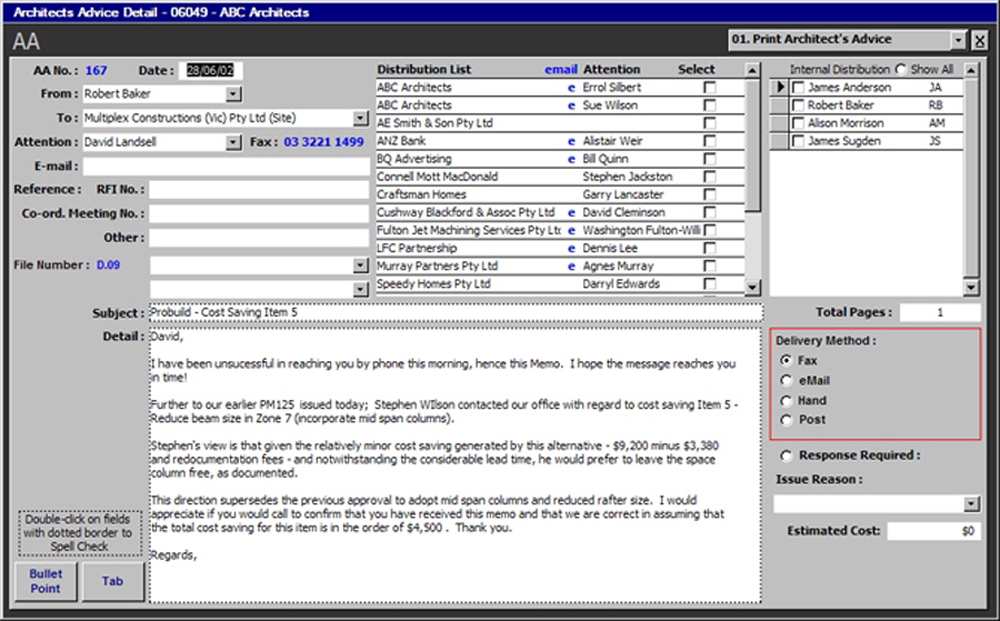
Task: Tick the Select checkbox for Craftsman Homes
Action: [710, 195]
